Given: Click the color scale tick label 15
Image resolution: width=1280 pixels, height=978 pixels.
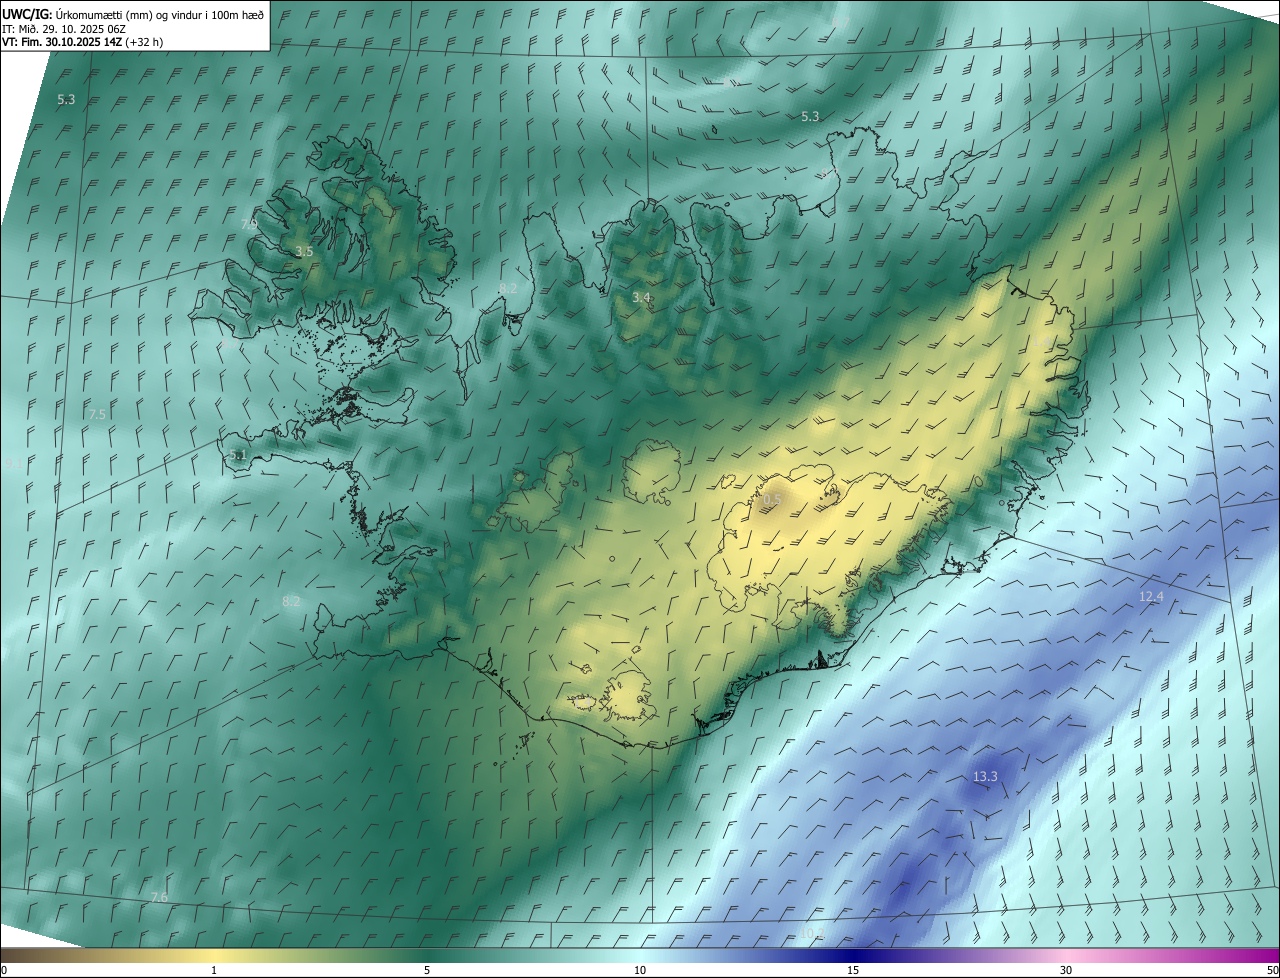Looking at the screenshot, I should (x=853, y=970).
